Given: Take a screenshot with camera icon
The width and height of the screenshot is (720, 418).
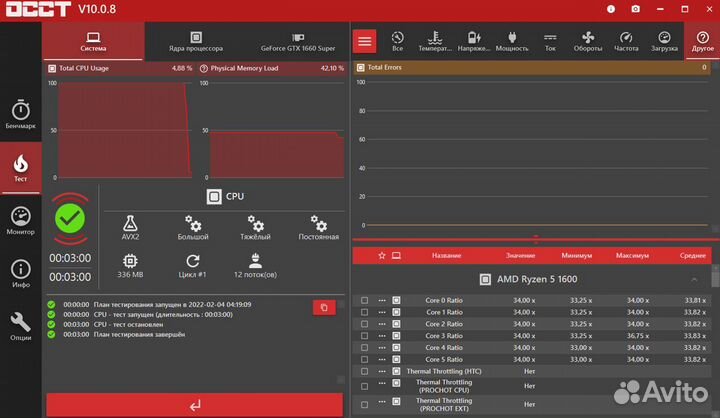Looking at the screenshot, I should (636, 9).
